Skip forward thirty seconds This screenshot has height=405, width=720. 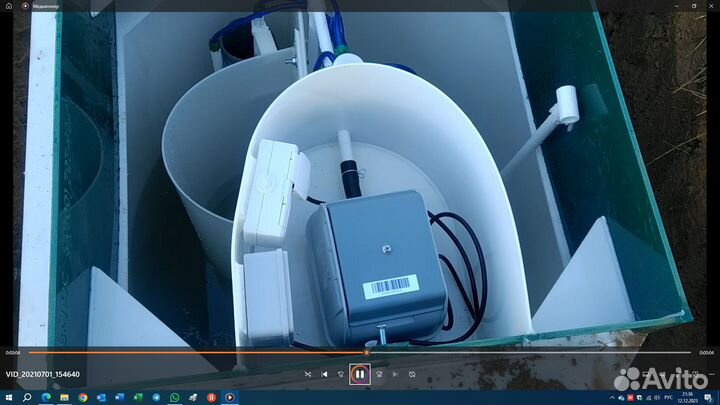(x=378, y=374)
